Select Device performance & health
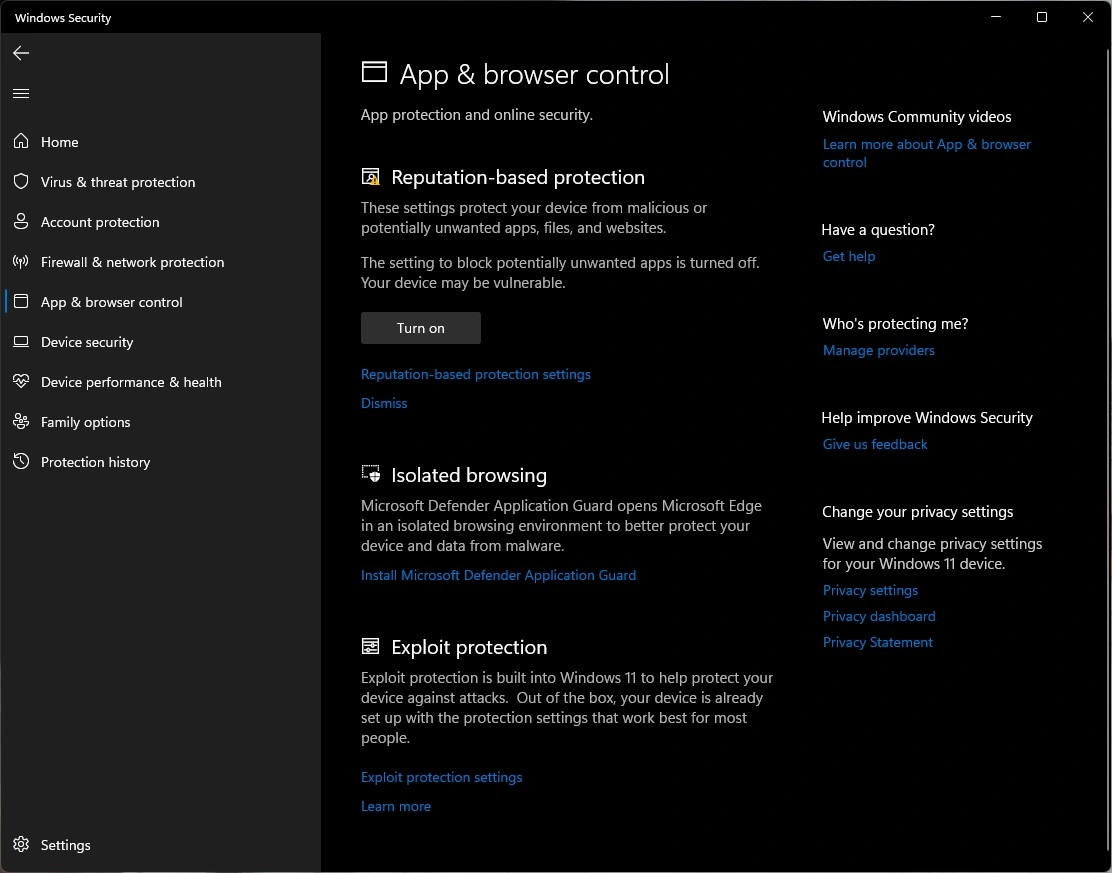 coord(160,382)
